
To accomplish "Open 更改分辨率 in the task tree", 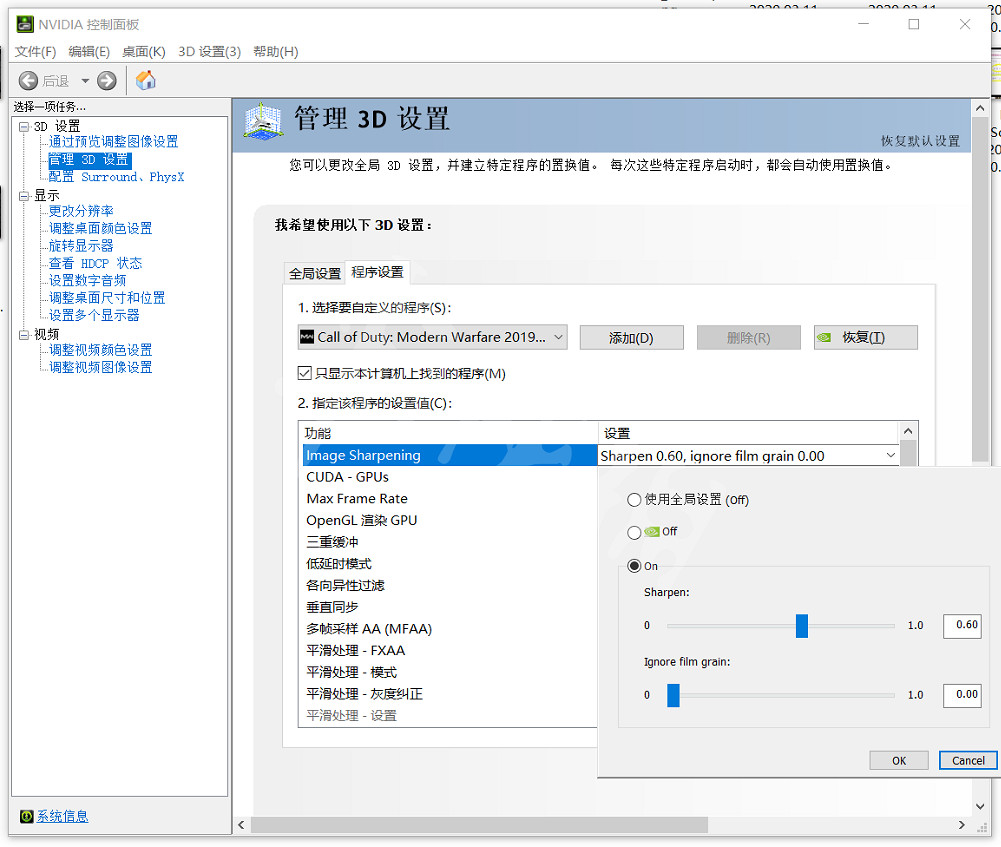I will point(81,211).
